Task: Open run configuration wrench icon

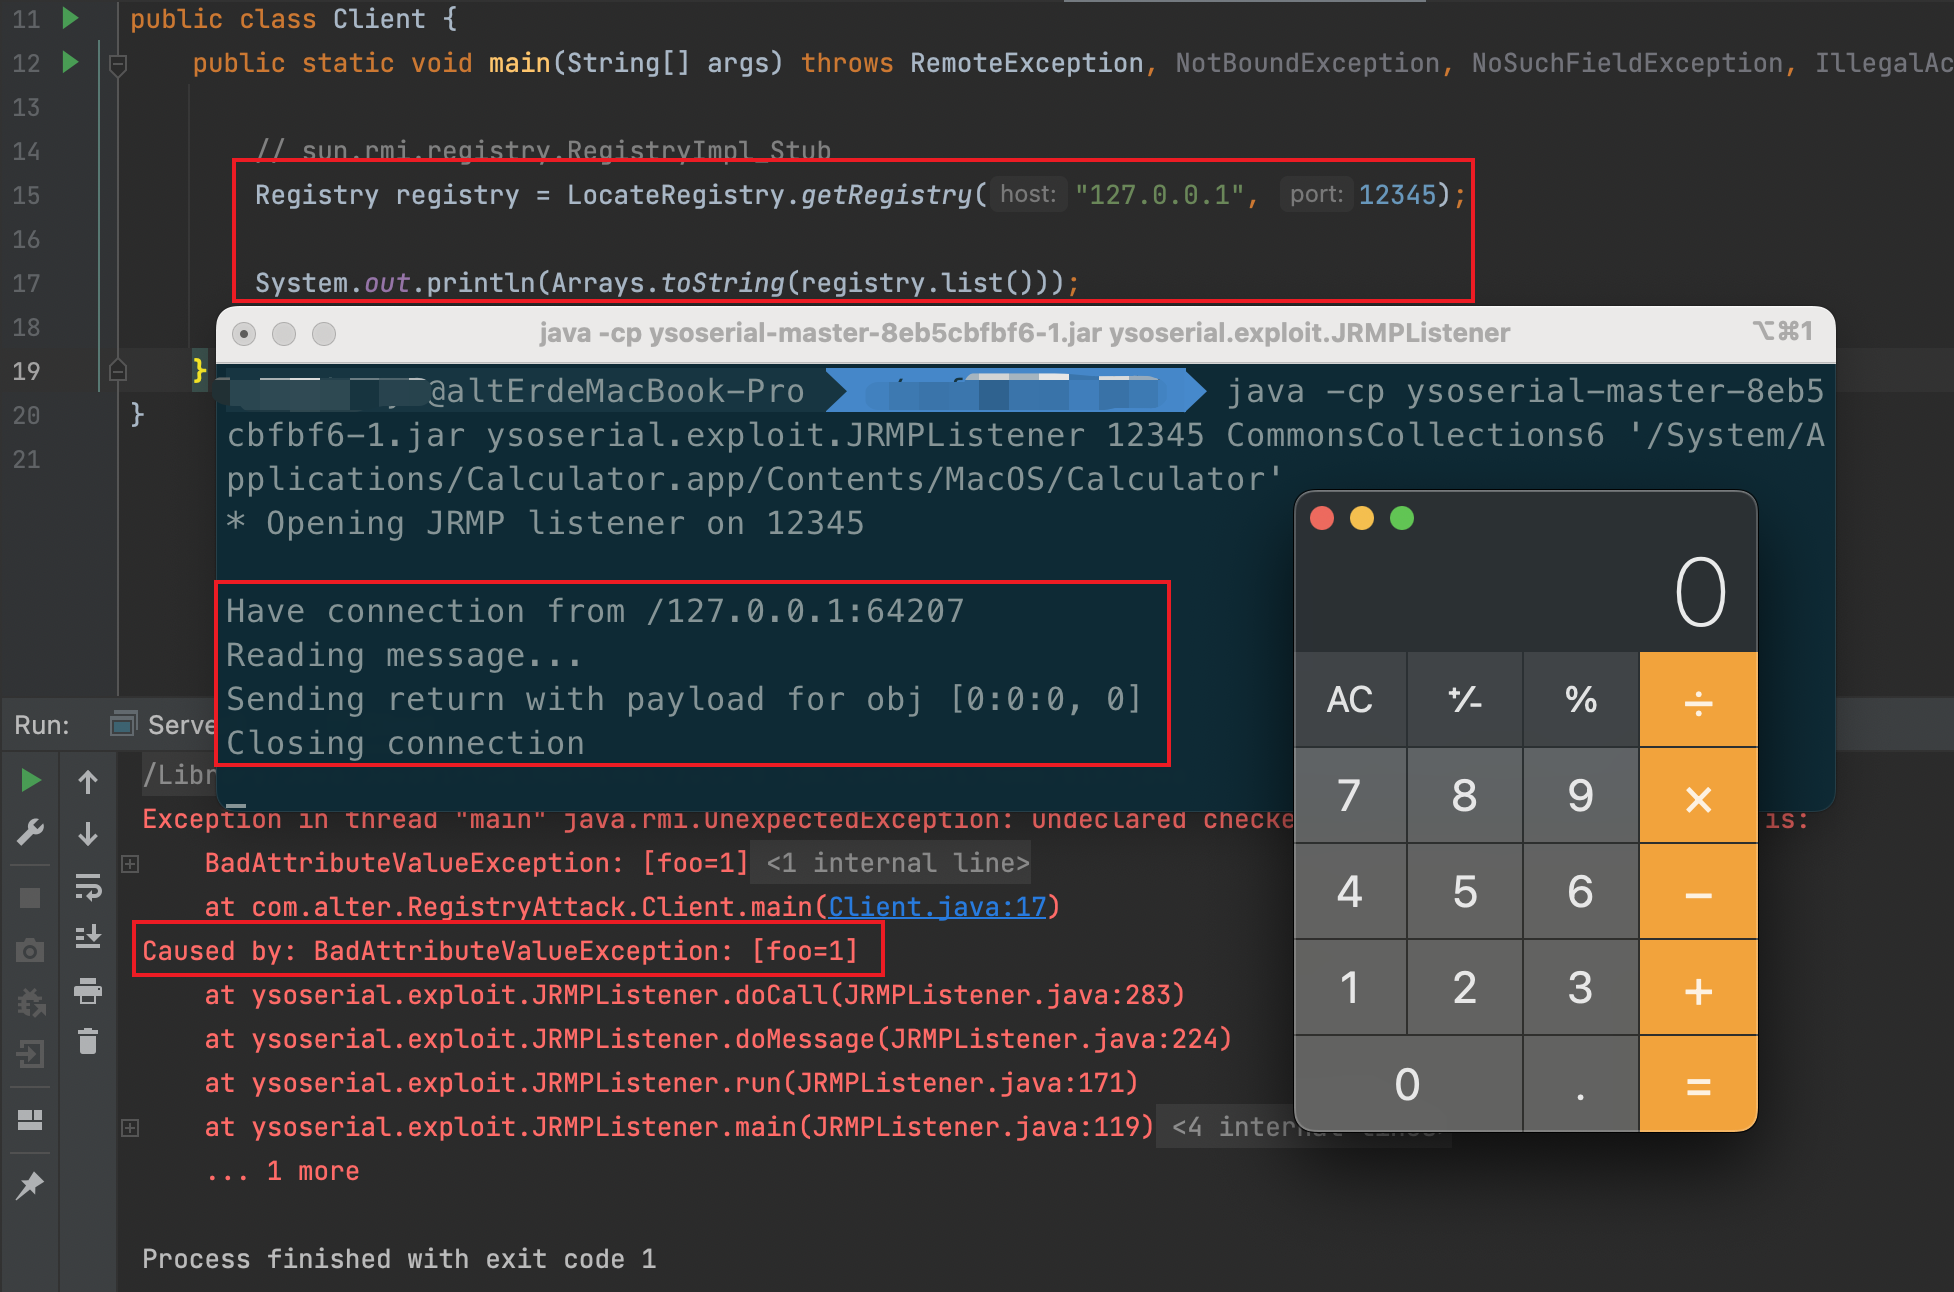Action: pyautogui.click(x=30, y=832)
